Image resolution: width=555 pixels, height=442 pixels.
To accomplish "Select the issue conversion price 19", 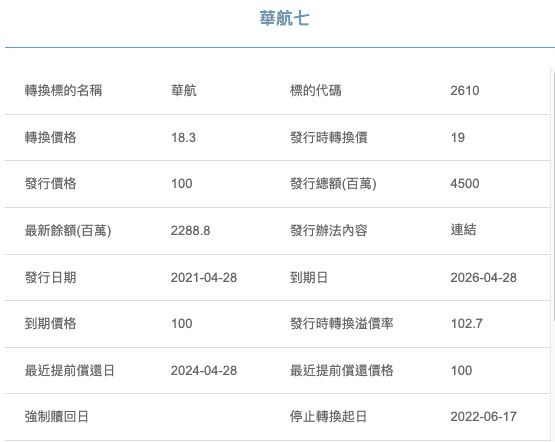I will (x=458, y=137).
